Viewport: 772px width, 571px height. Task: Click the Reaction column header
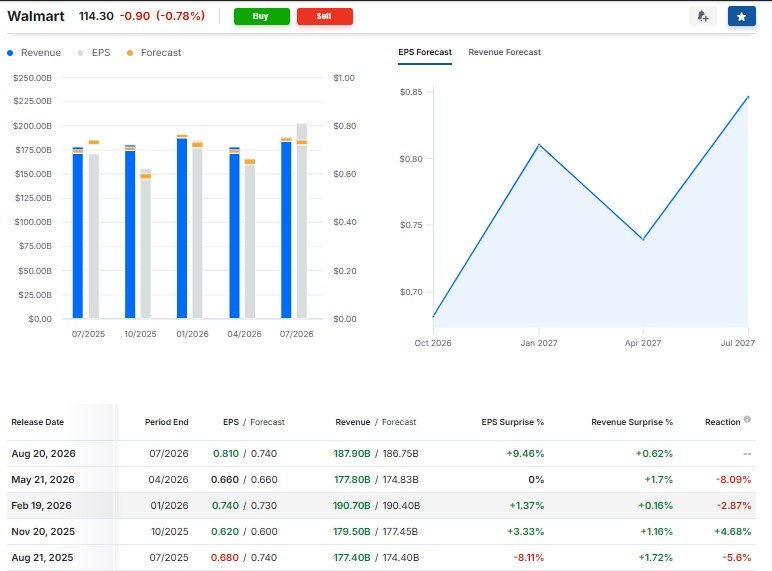click(722, 422)
